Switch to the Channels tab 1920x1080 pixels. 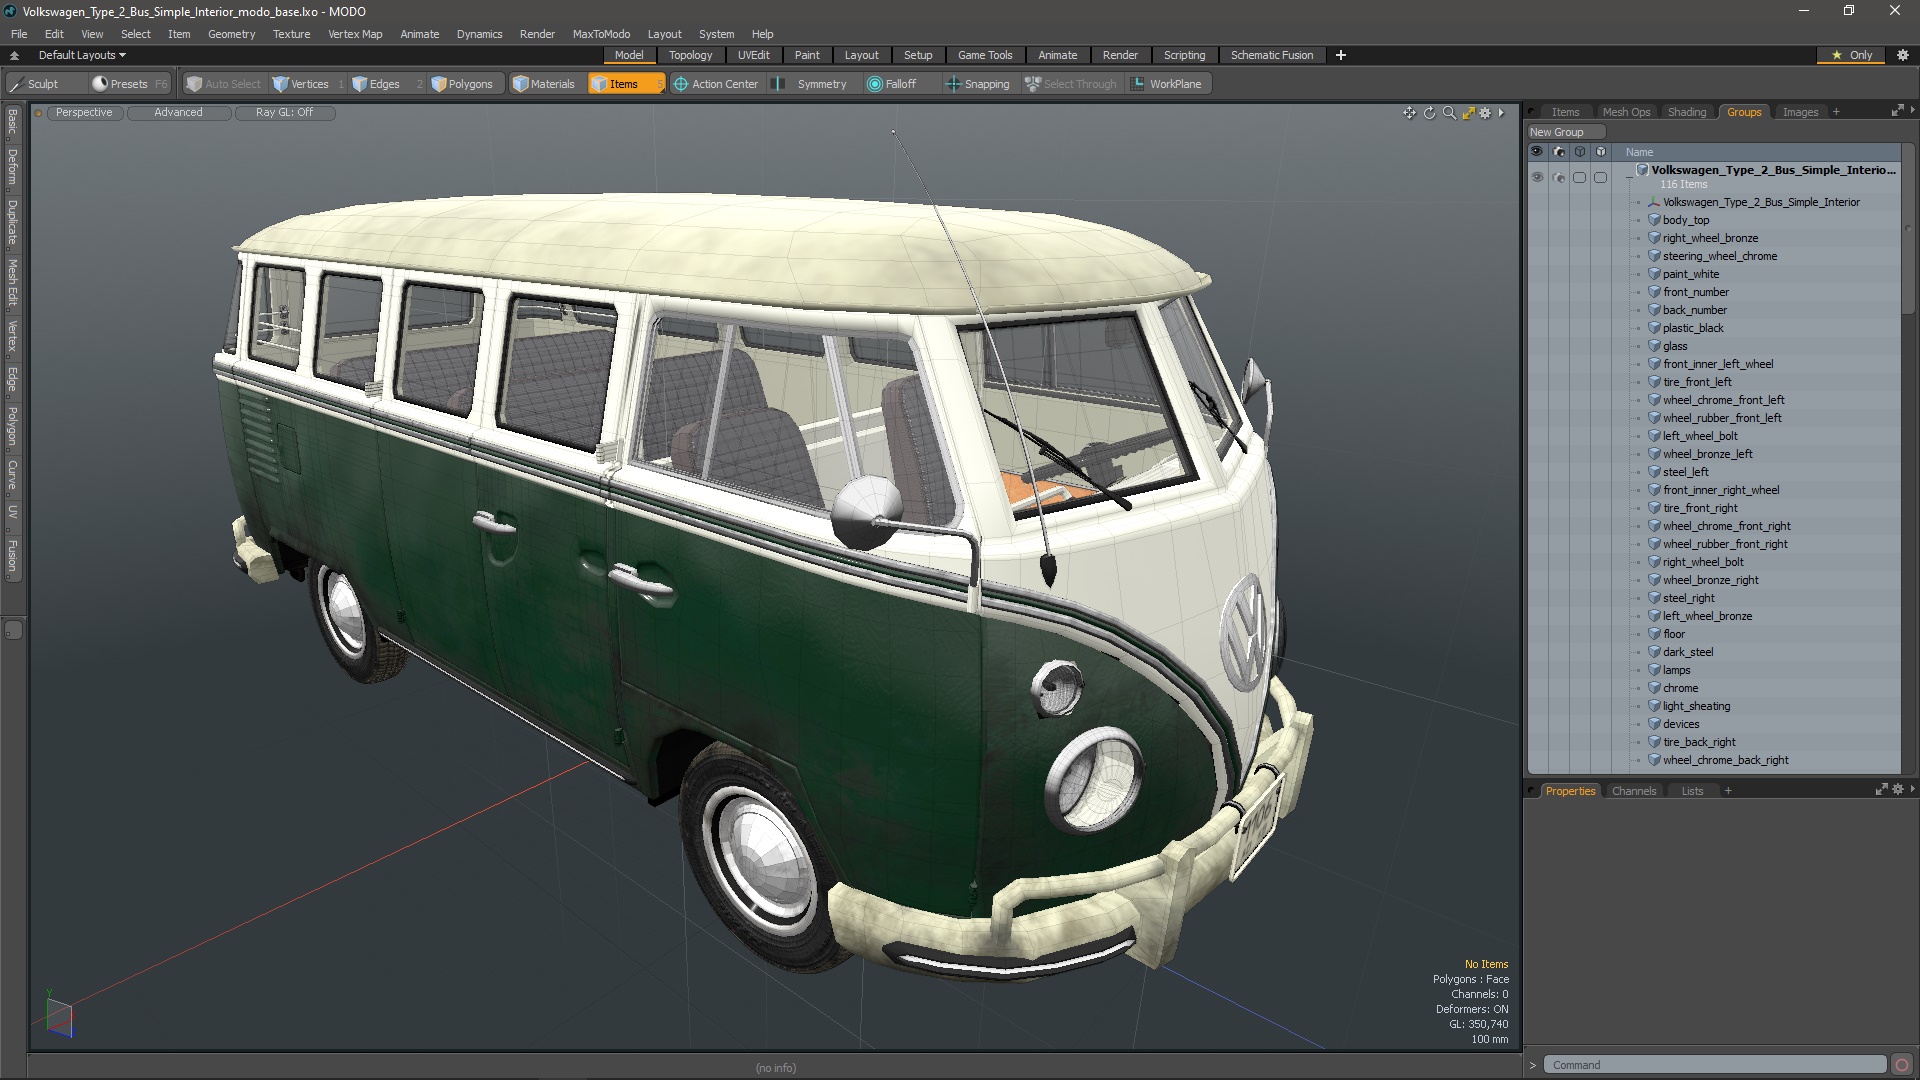(x=1634, y=791)
